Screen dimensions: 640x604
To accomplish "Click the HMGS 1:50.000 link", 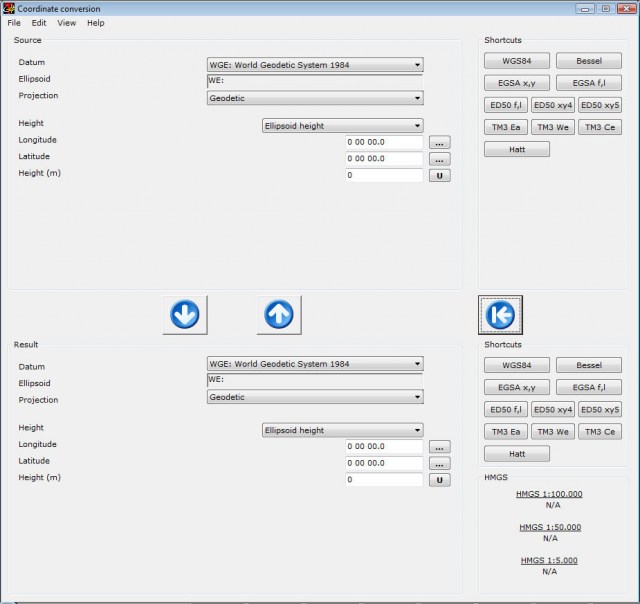I will 549,527.
